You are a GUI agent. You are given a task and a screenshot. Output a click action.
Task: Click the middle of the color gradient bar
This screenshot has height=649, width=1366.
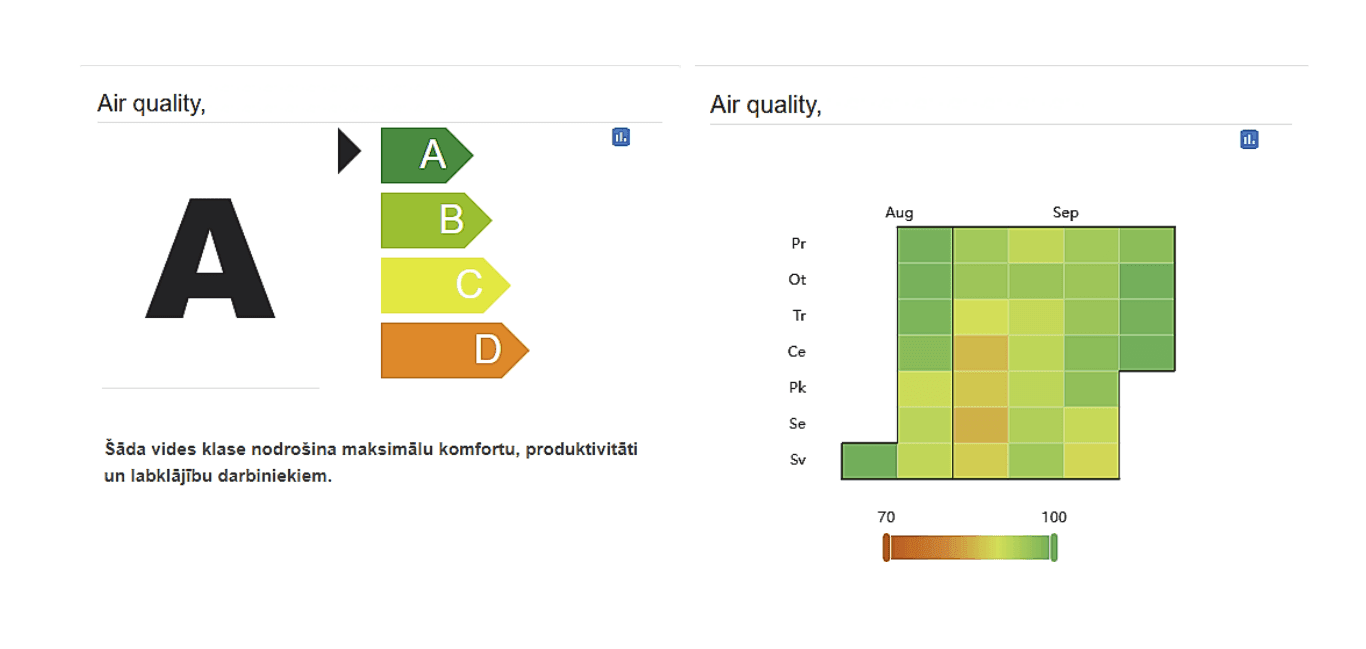[x=970, y=548]
